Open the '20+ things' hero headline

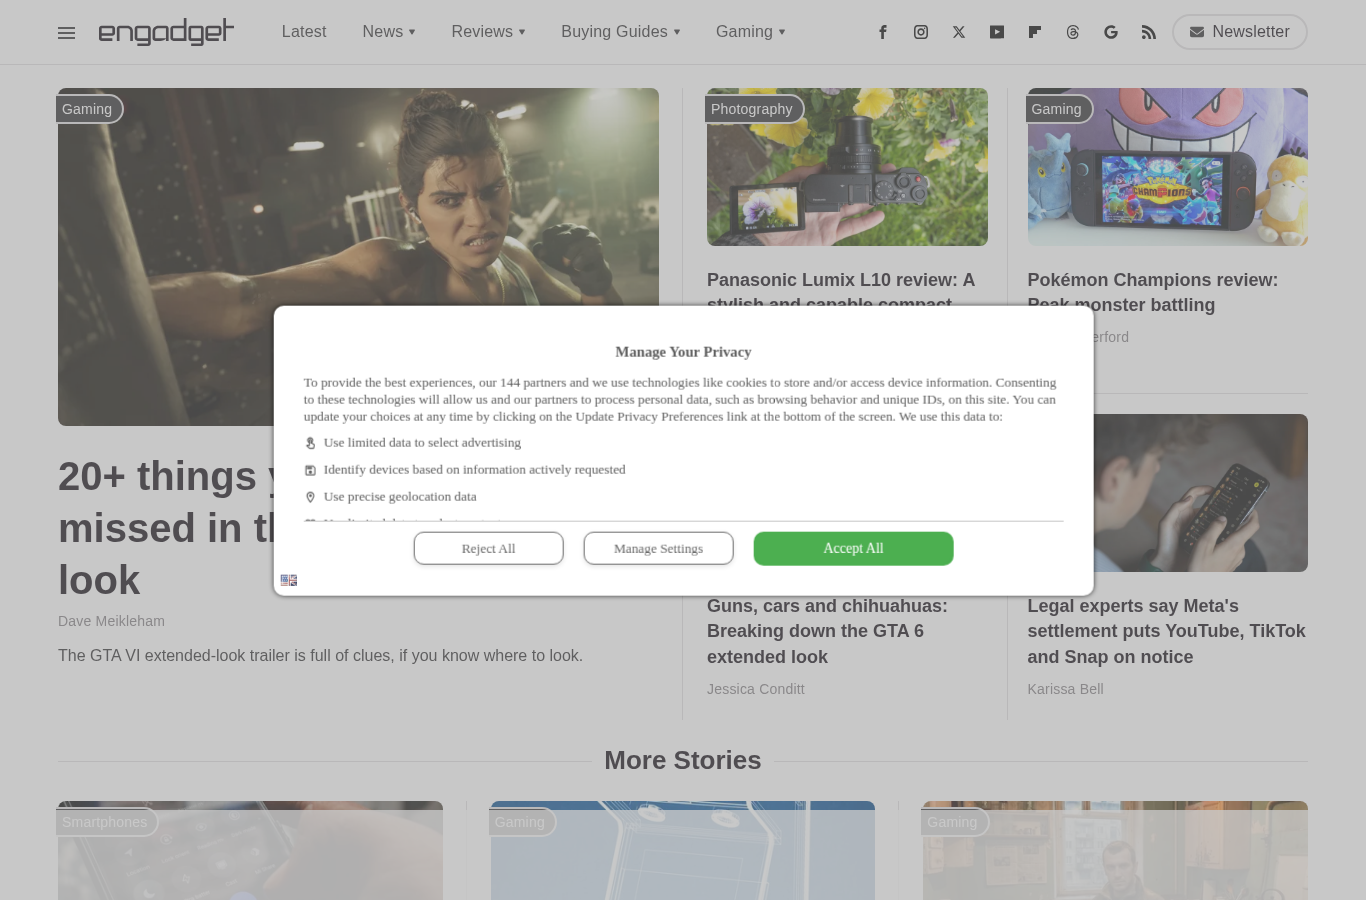click(165, 528)
